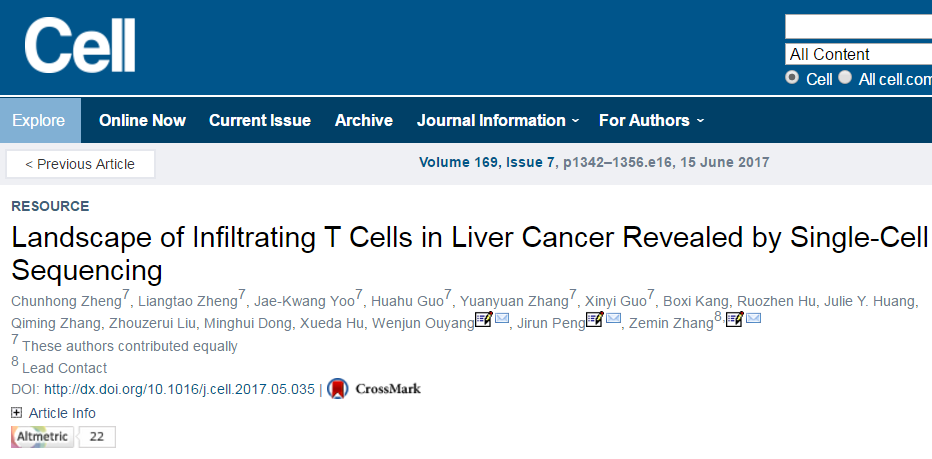Open the Altmetric score badge
The height and width of the screenshot is (459, 932).
pos(63,437)
